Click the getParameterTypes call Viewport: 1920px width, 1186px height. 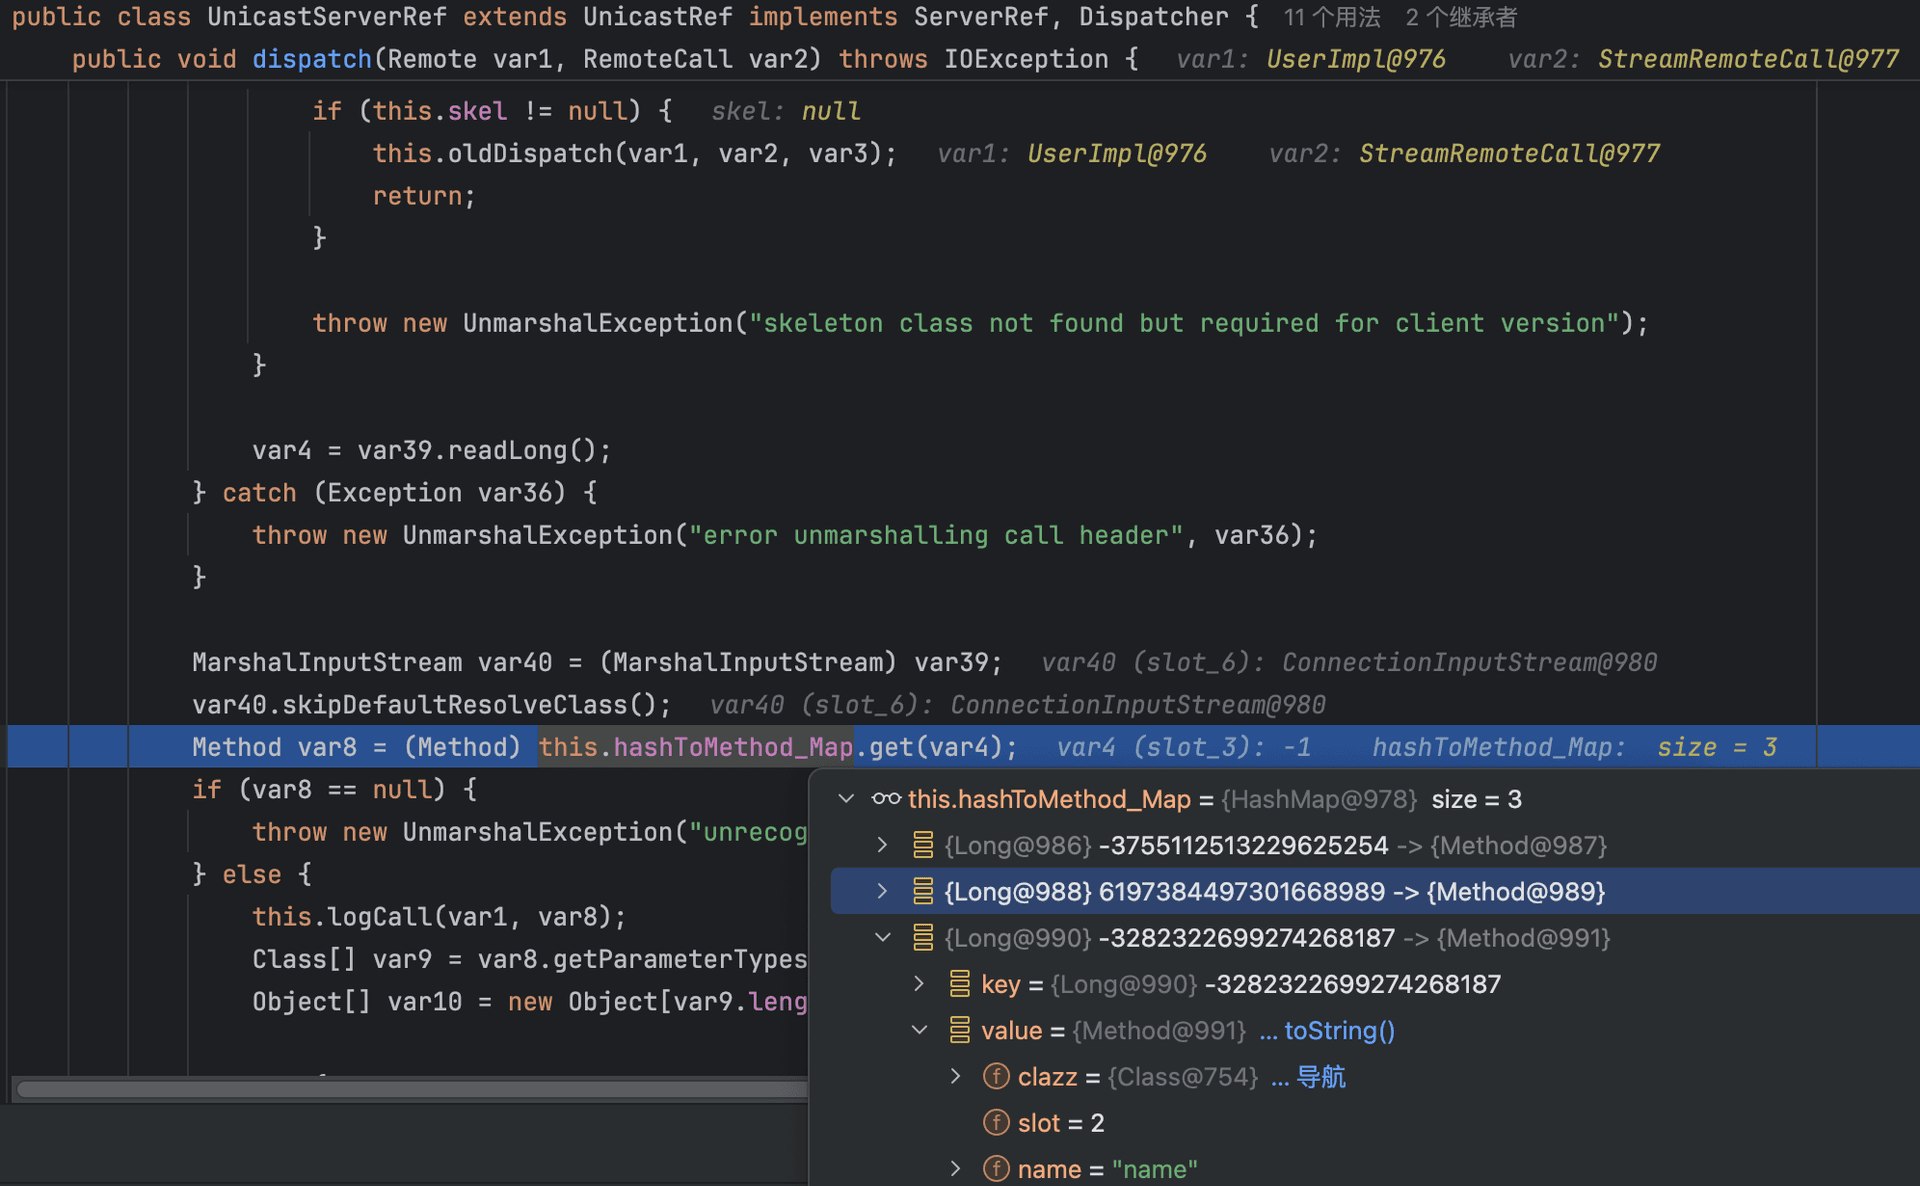[680, 959]
